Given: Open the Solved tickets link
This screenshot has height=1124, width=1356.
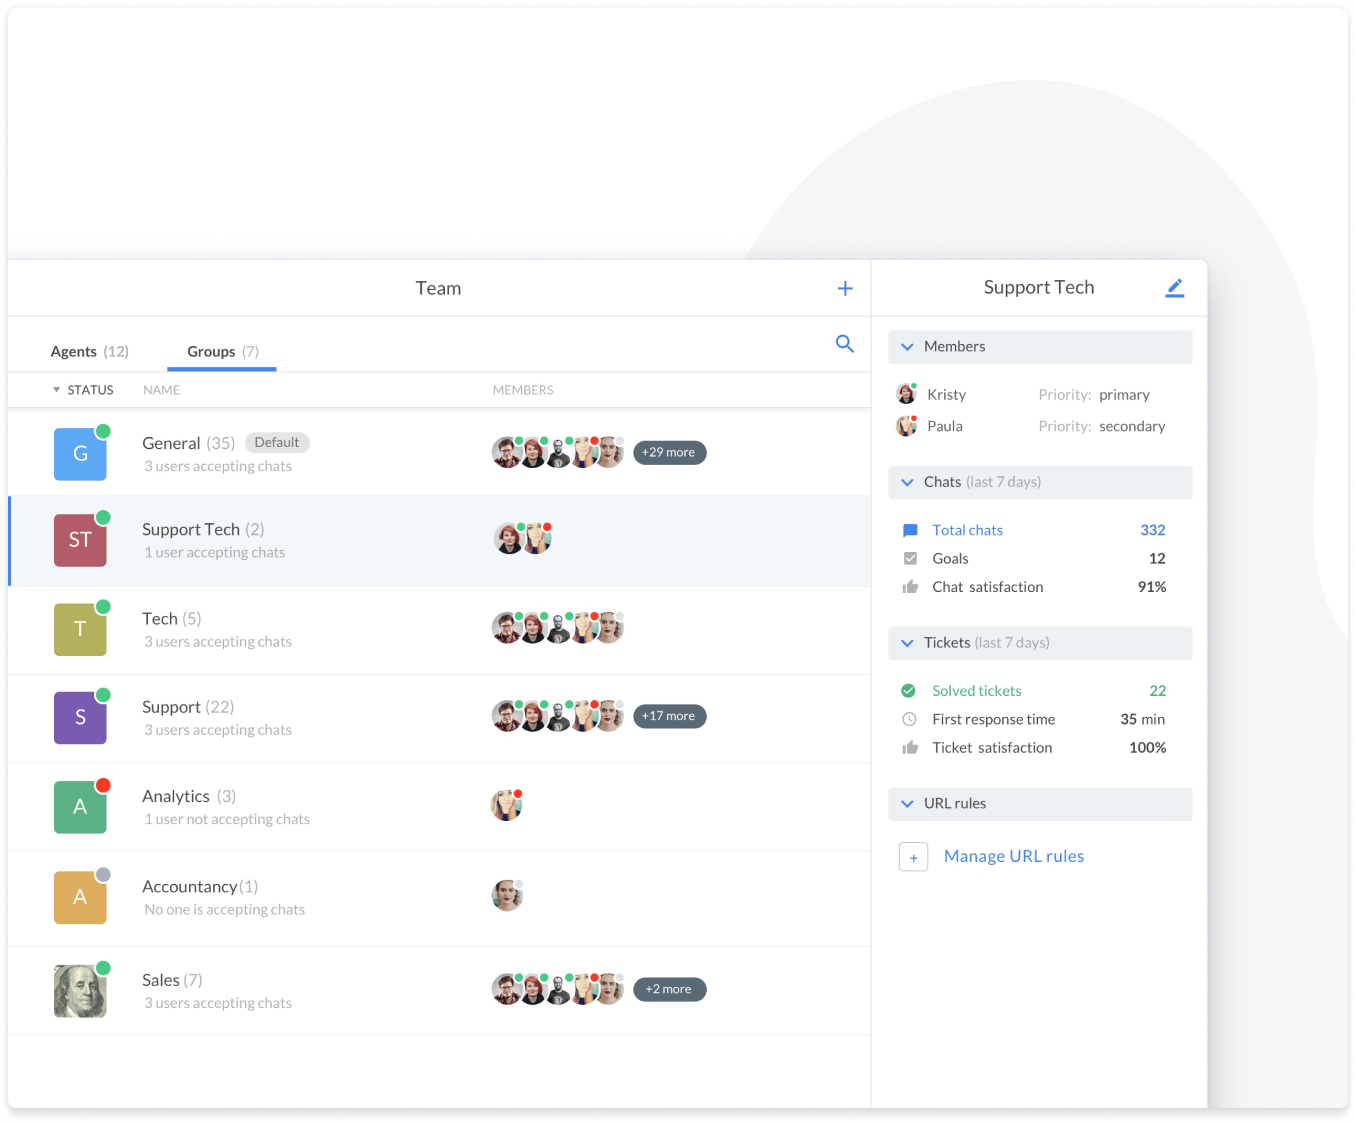Looking at the screenshot, I should [x=977, y=691].
